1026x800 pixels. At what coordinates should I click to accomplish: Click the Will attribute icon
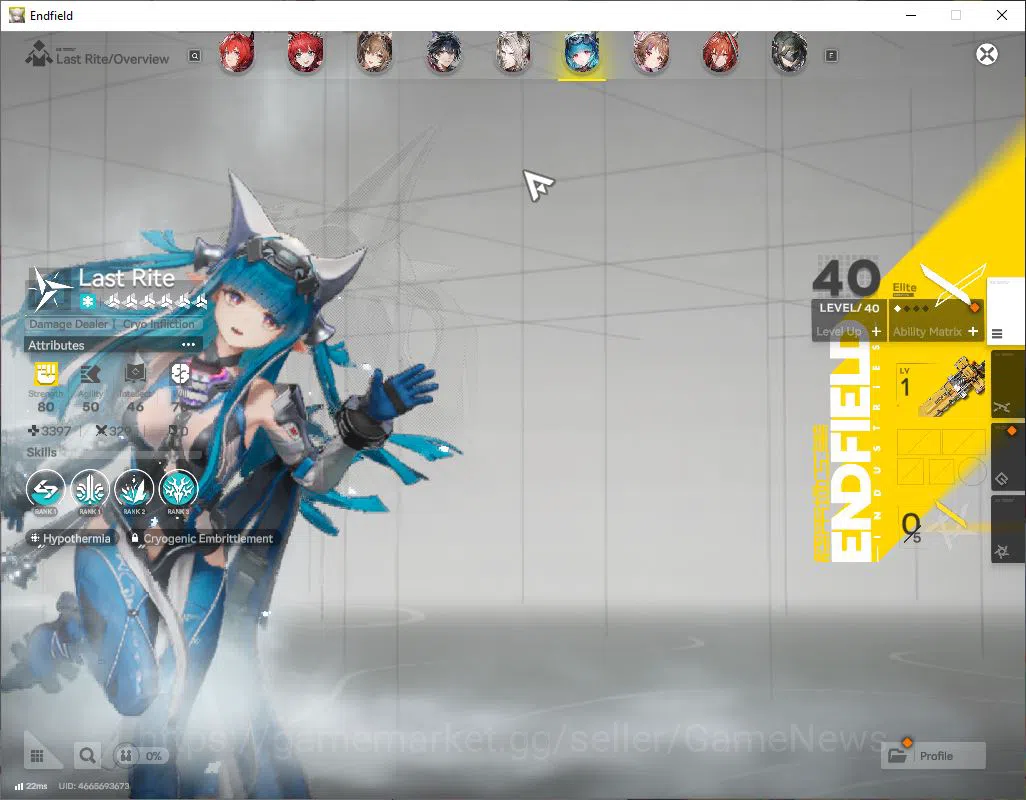point(180,374)
